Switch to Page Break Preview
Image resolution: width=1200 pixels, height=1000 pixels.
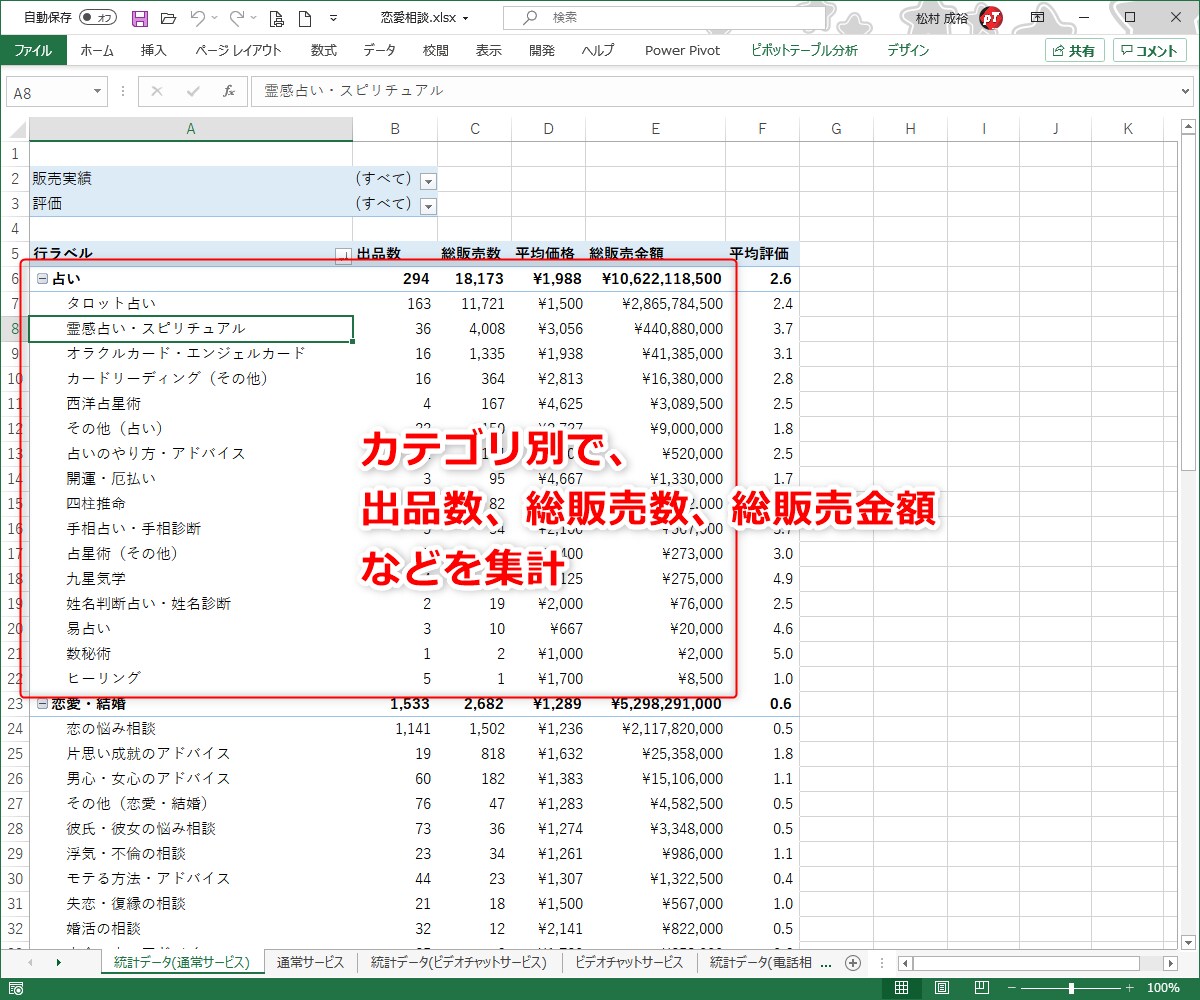click(981, 988)
